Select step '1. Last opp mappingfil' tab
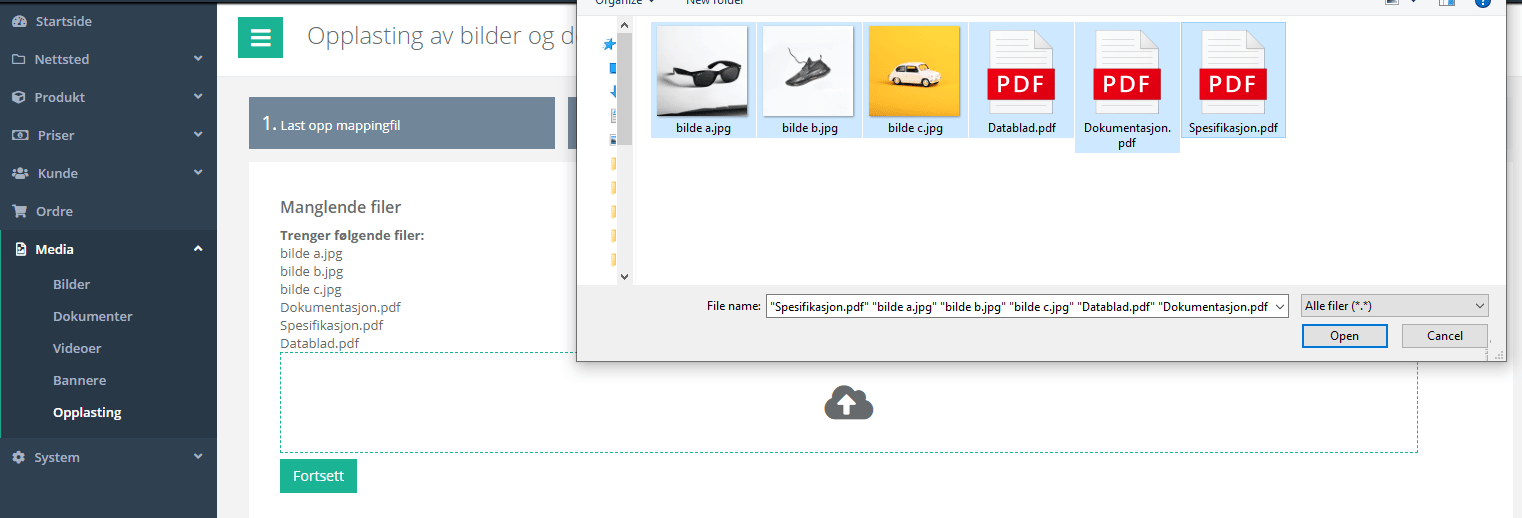 402,123
